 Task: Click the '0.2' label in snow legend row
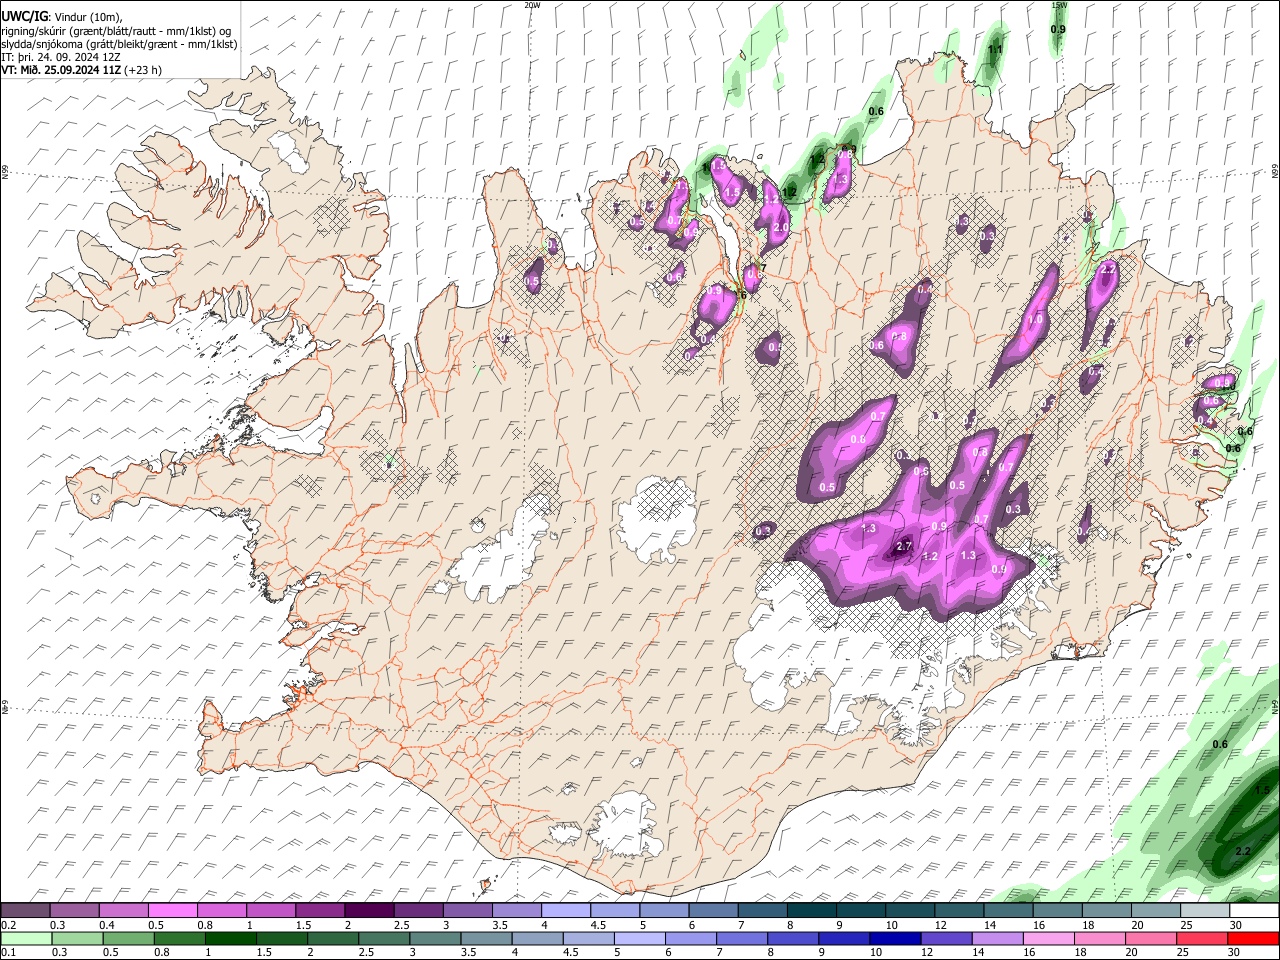tap(8, 925)
